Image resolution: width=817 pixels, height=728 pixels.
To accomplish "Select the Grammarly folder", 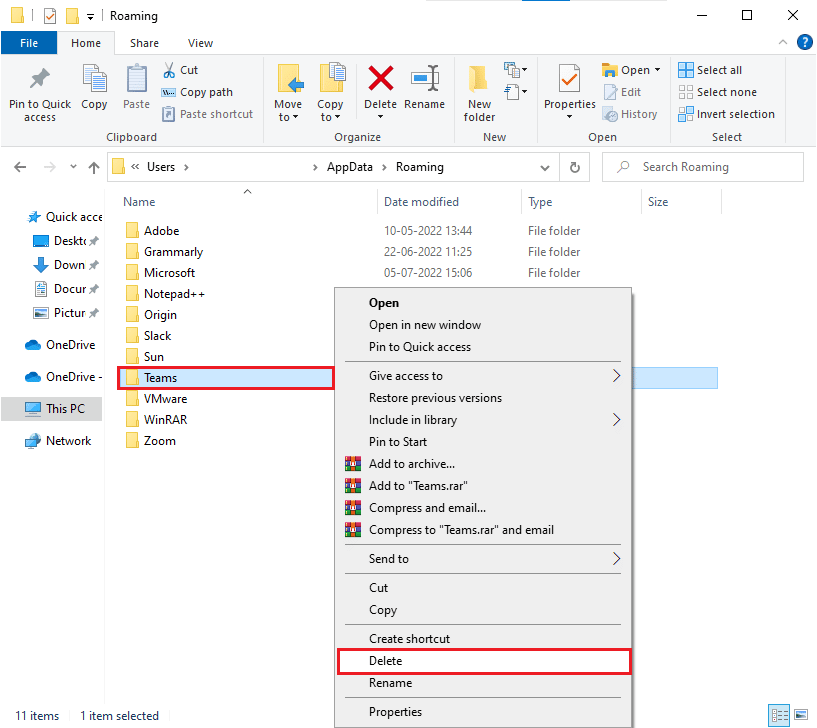I will (x=173, y=252).
